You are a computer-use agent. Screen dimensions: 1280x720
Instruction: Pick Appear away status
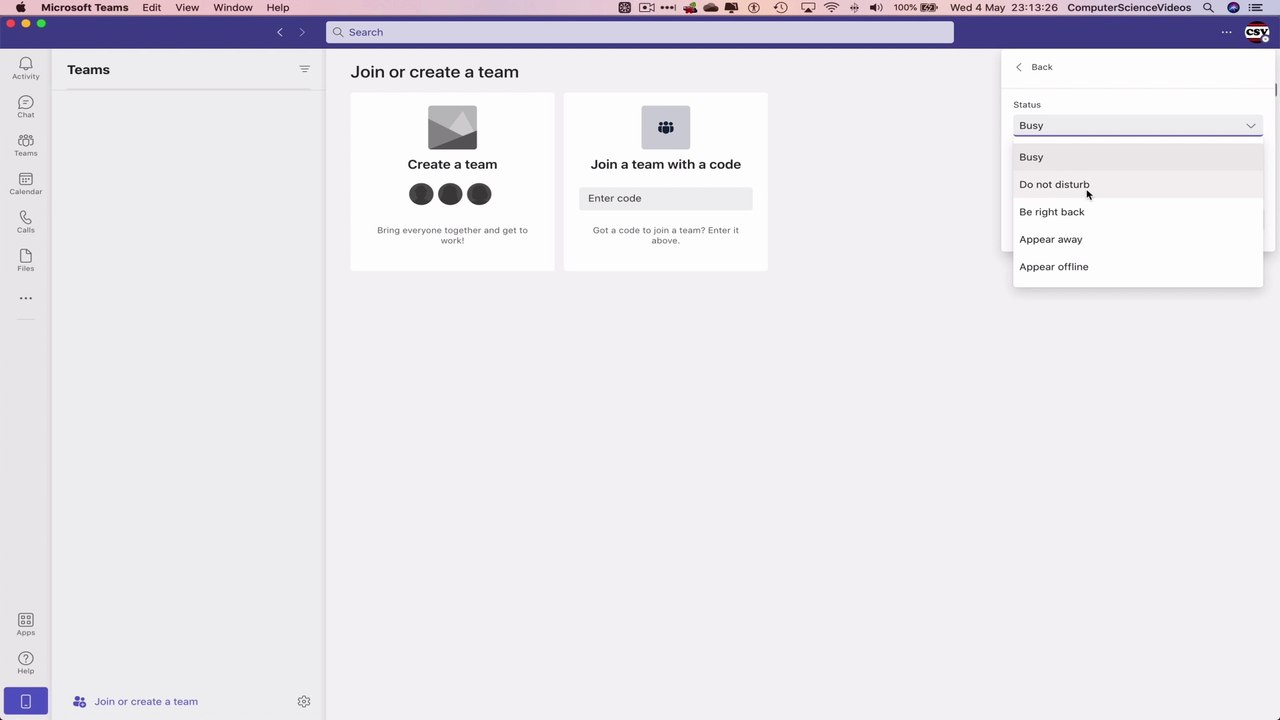click(x=1138, y=240)
